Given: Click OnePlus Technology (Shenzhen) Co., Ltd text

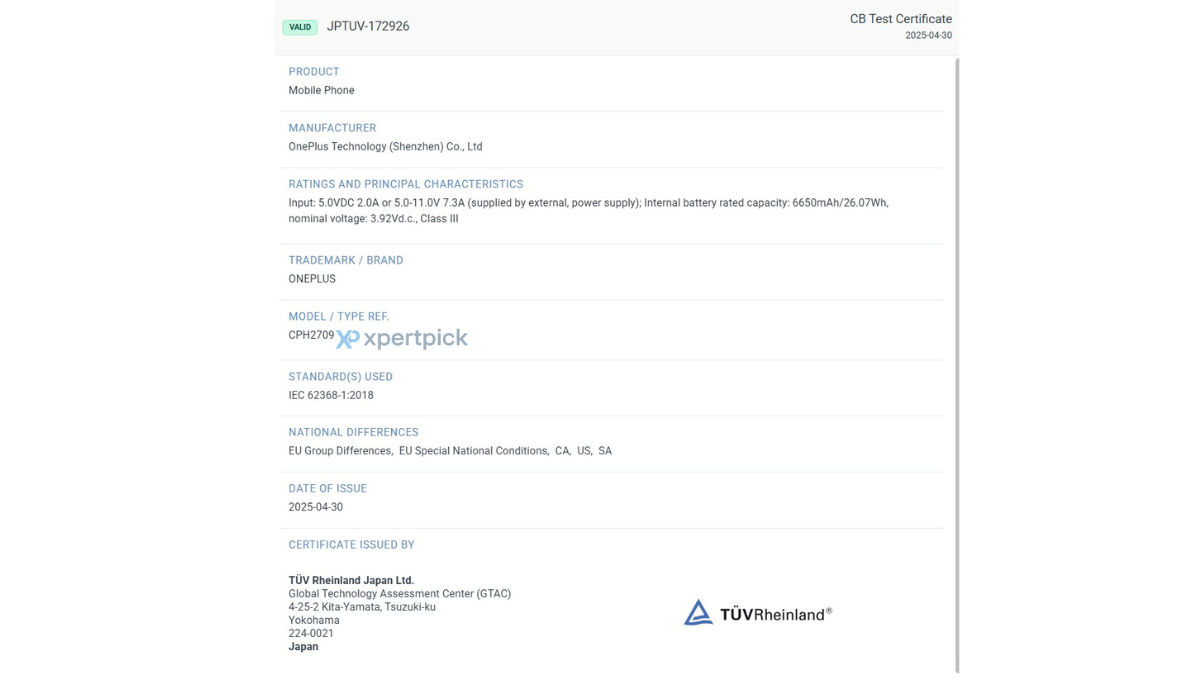Looking at the screenshot, I should click(385, 146).
